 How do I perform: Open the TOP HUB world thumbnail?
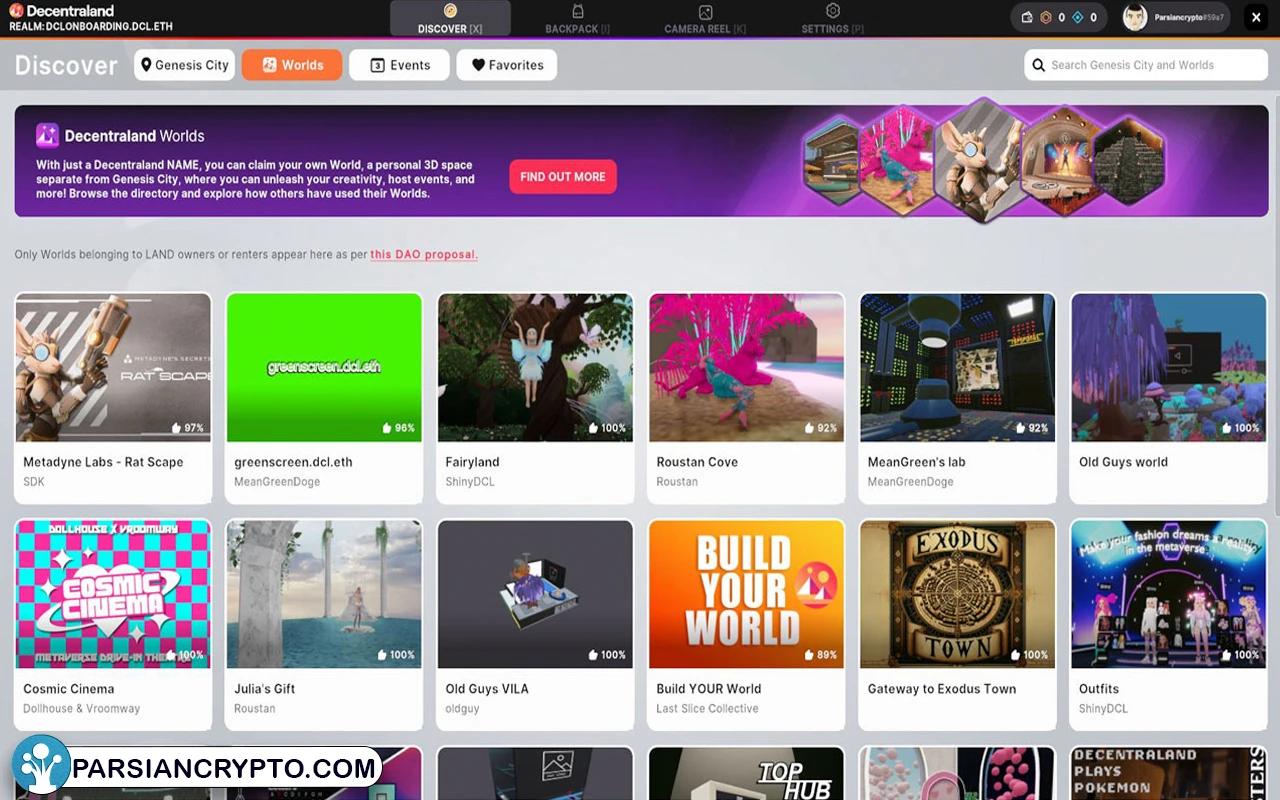pos(746,773)
